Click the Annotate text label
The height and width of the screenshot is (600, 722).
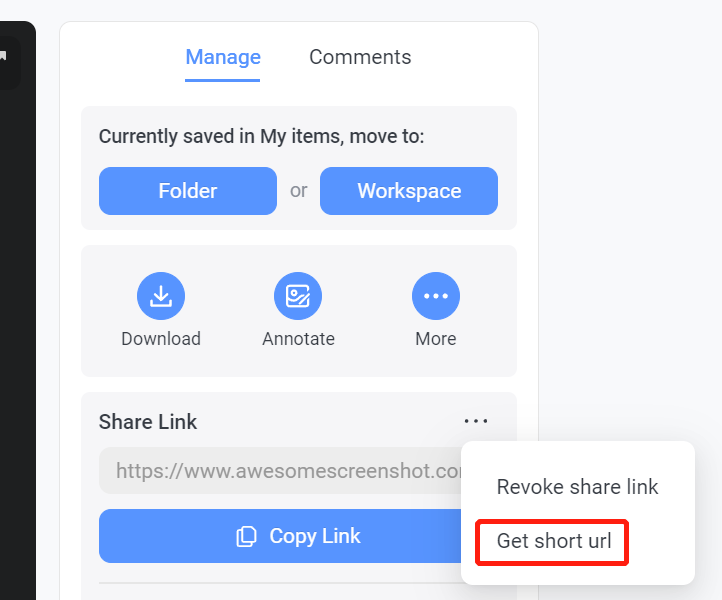298,339
